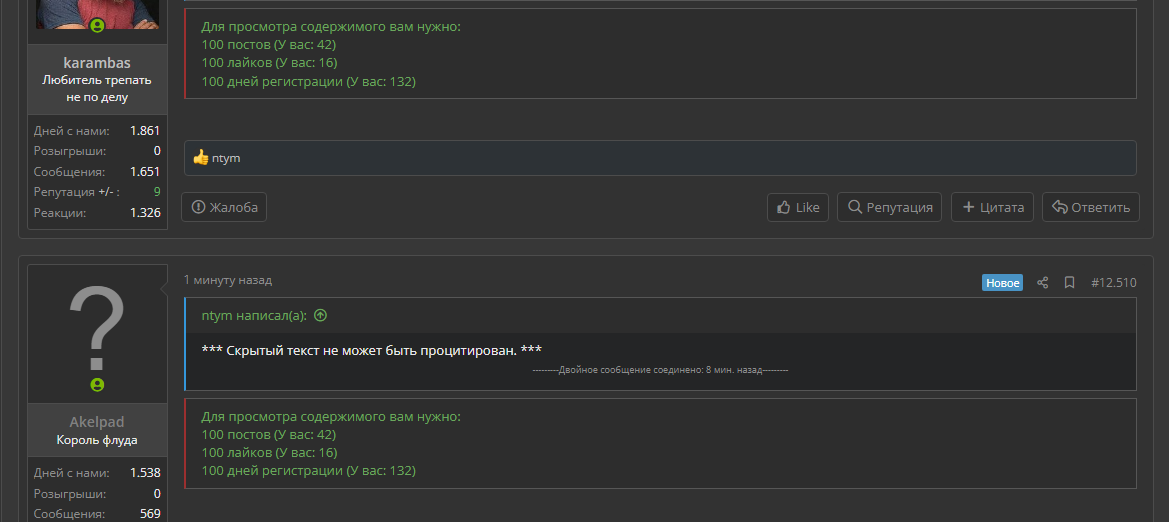The width and height of the screenshot is (1169, 522).
Task: Bookmark post #12.510 with the bookmark icon
Action: coord(1069,283)
